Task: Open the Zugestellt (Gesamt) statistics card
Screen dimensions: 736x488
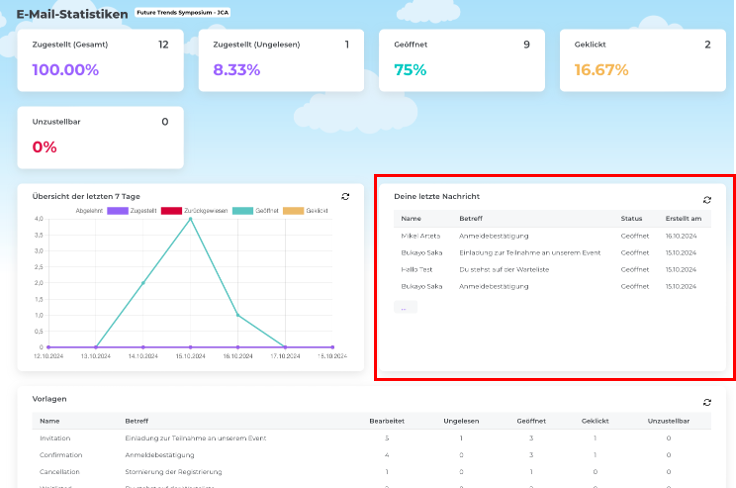Action: tap(100, 60)
